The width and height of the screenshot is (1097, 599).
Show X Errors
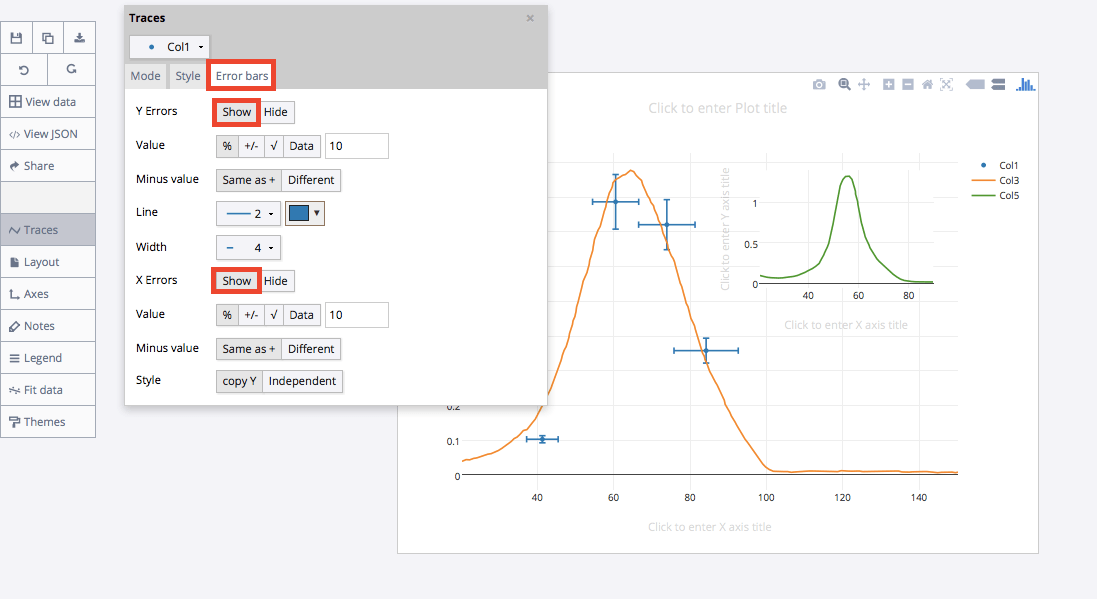(x=236, y=281)
